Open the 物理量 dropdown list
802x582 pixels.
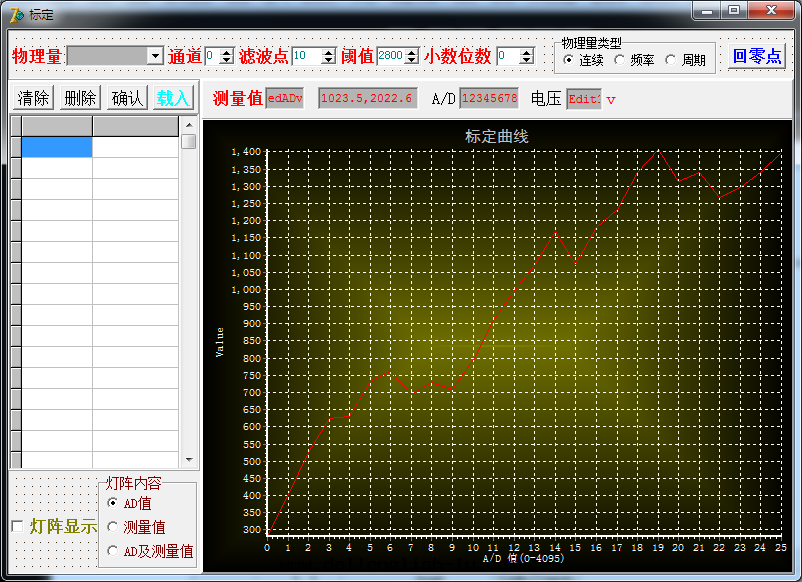point(155,56)
